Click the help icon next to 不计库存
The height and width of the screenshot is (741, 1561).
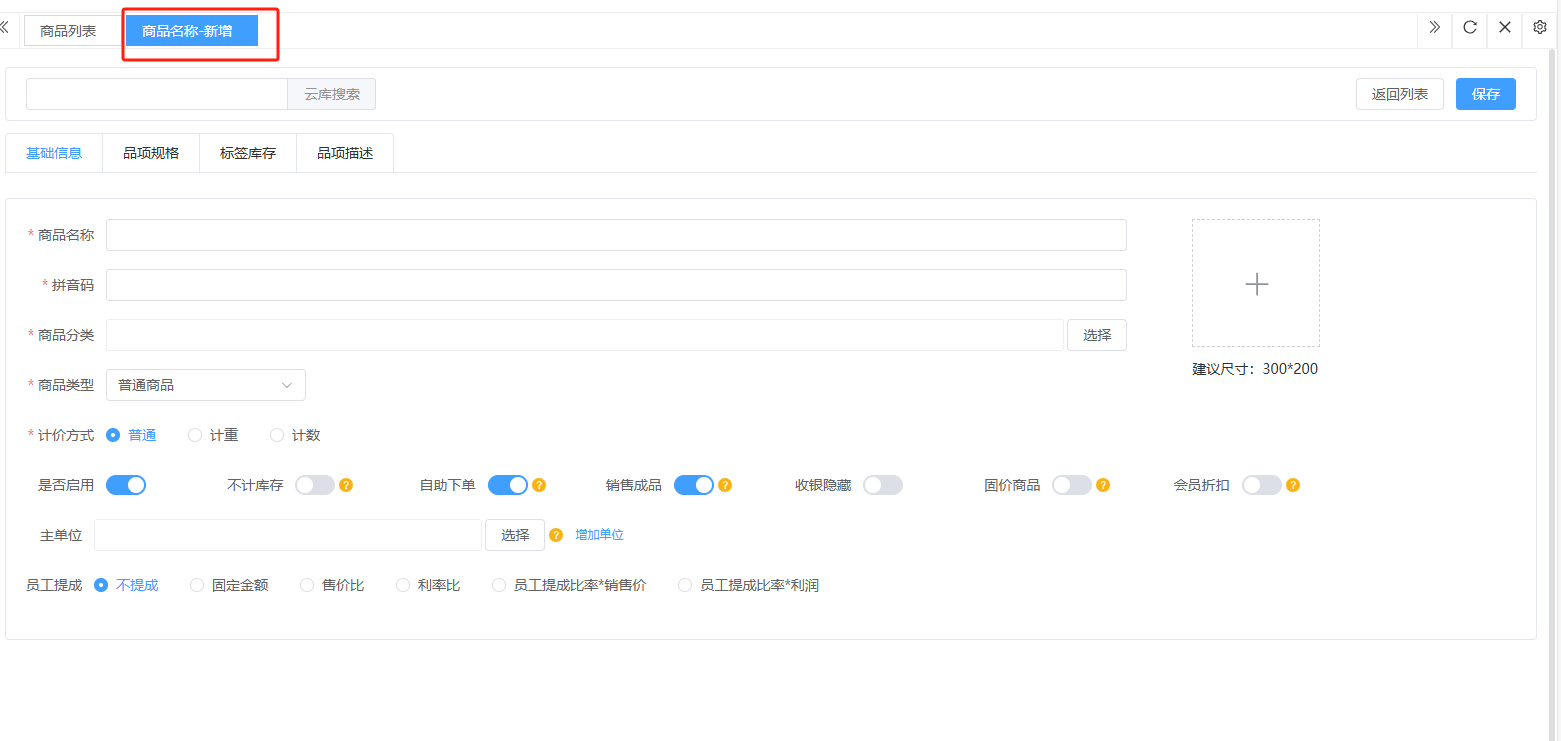click(x=346, y=486)
